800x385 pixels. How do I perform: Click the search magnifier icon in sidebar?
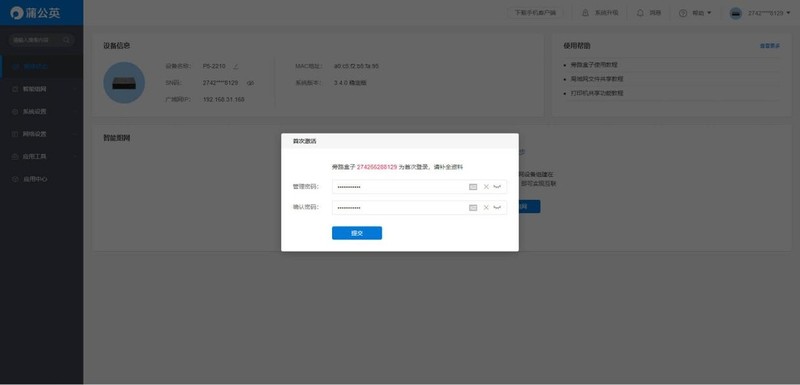click(66, 40)
